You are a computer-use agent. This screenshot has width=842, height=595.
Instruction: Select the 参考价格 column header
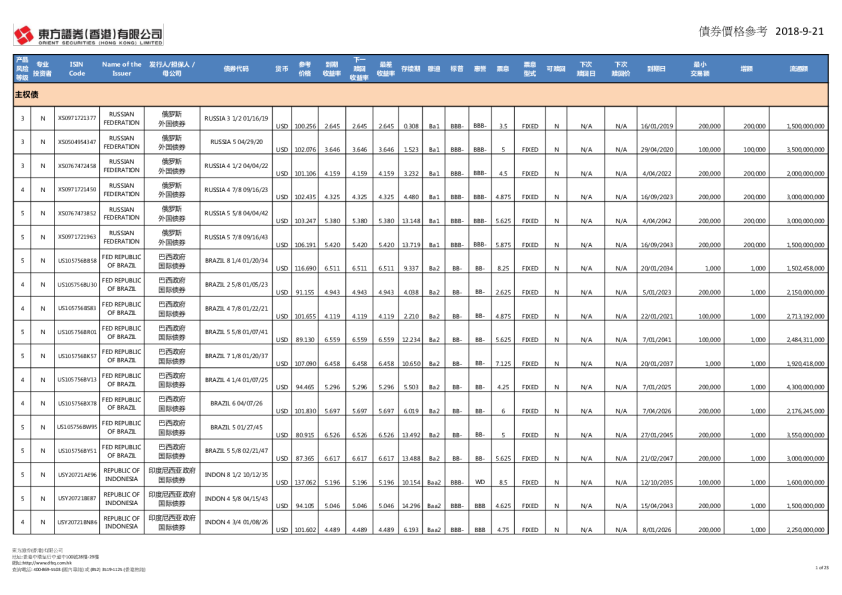point(305,69)
